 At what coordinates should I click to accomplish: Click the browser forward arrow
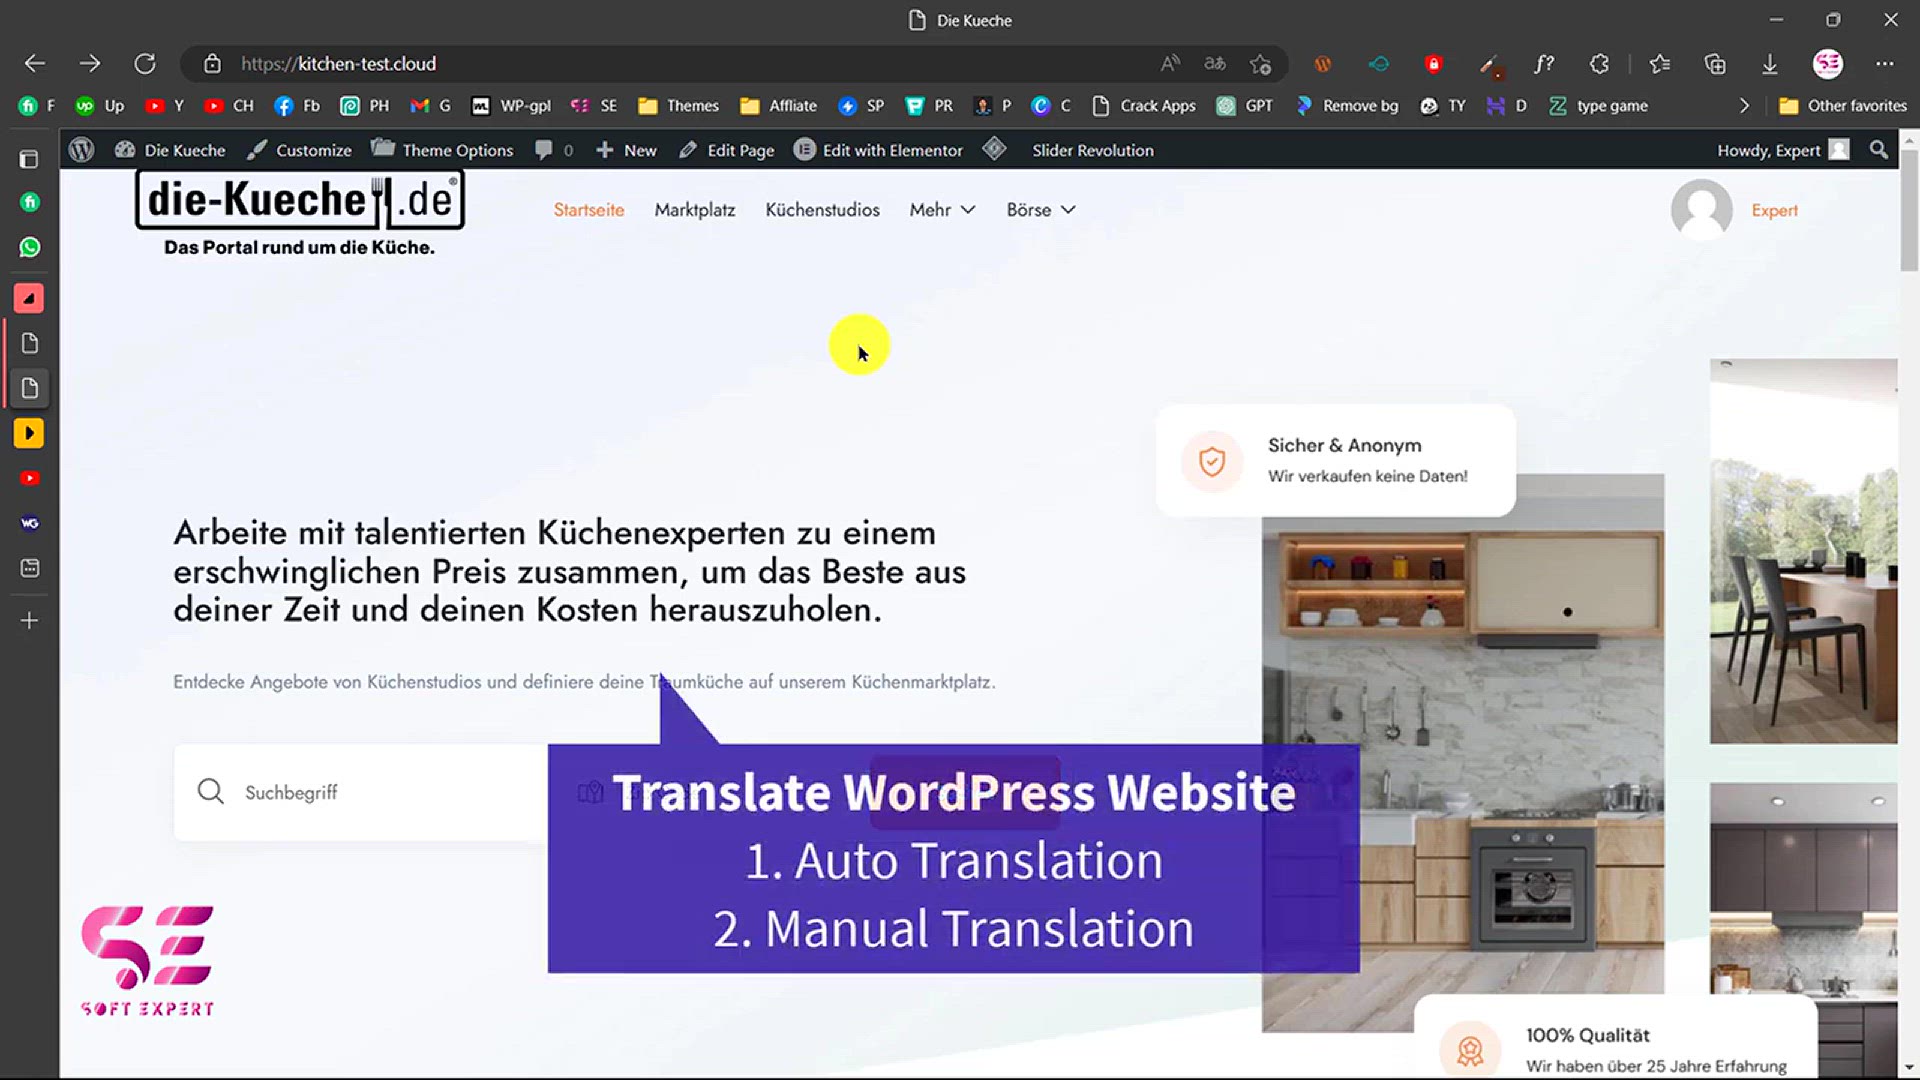click(x=90, y=64)
